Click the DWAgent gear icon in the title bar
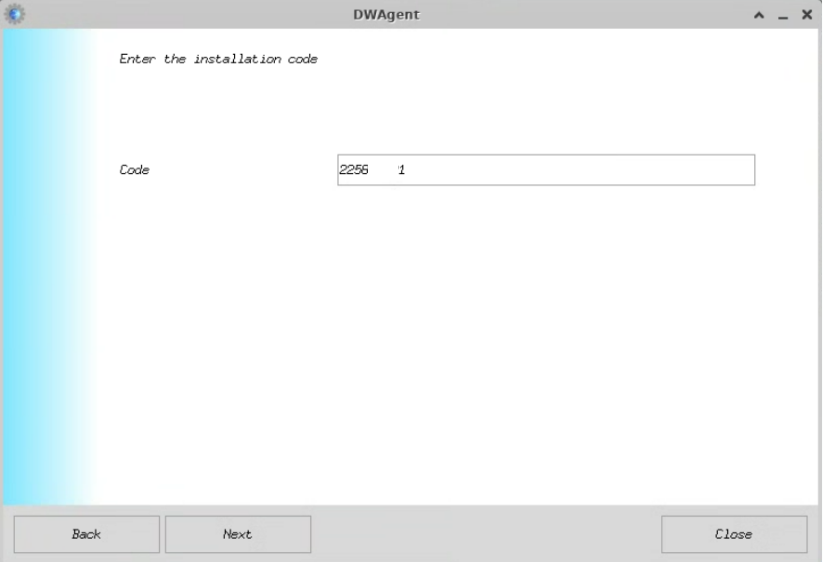Viewport: 823px width, 562px height. pyautogui.click(x=15, y=14)
